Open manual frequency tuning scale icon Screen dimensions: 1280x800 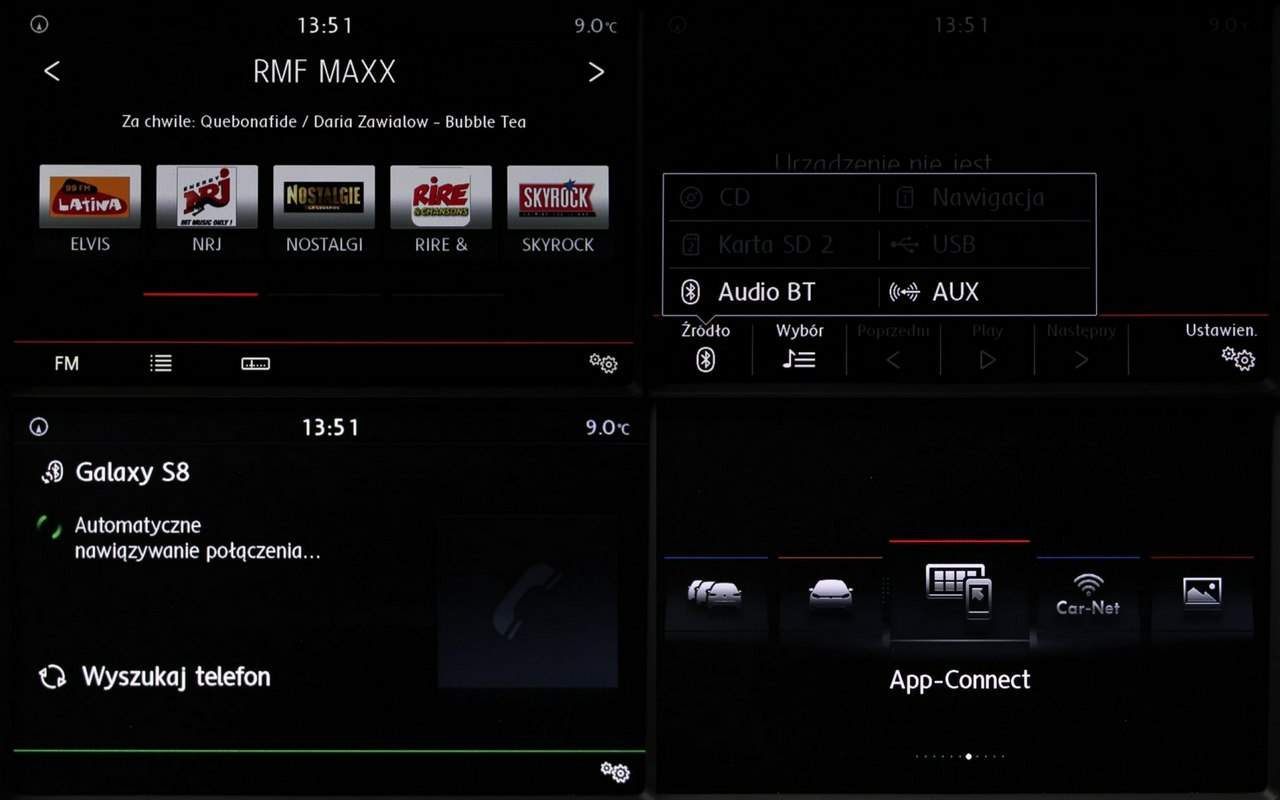coord(256,364)
